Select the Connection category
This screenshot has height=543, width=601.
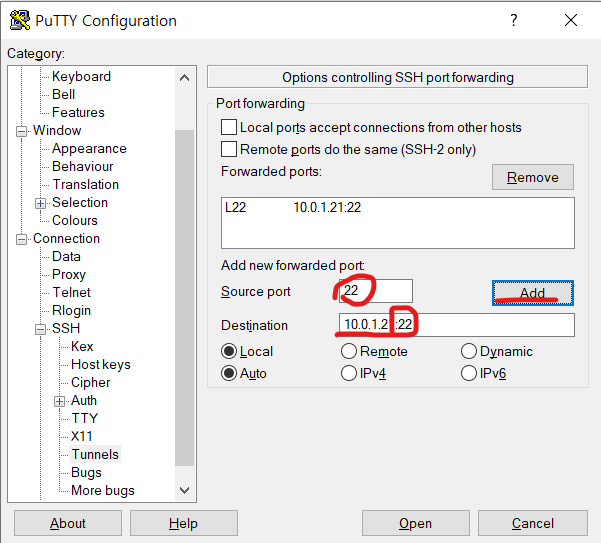[66, 238]
